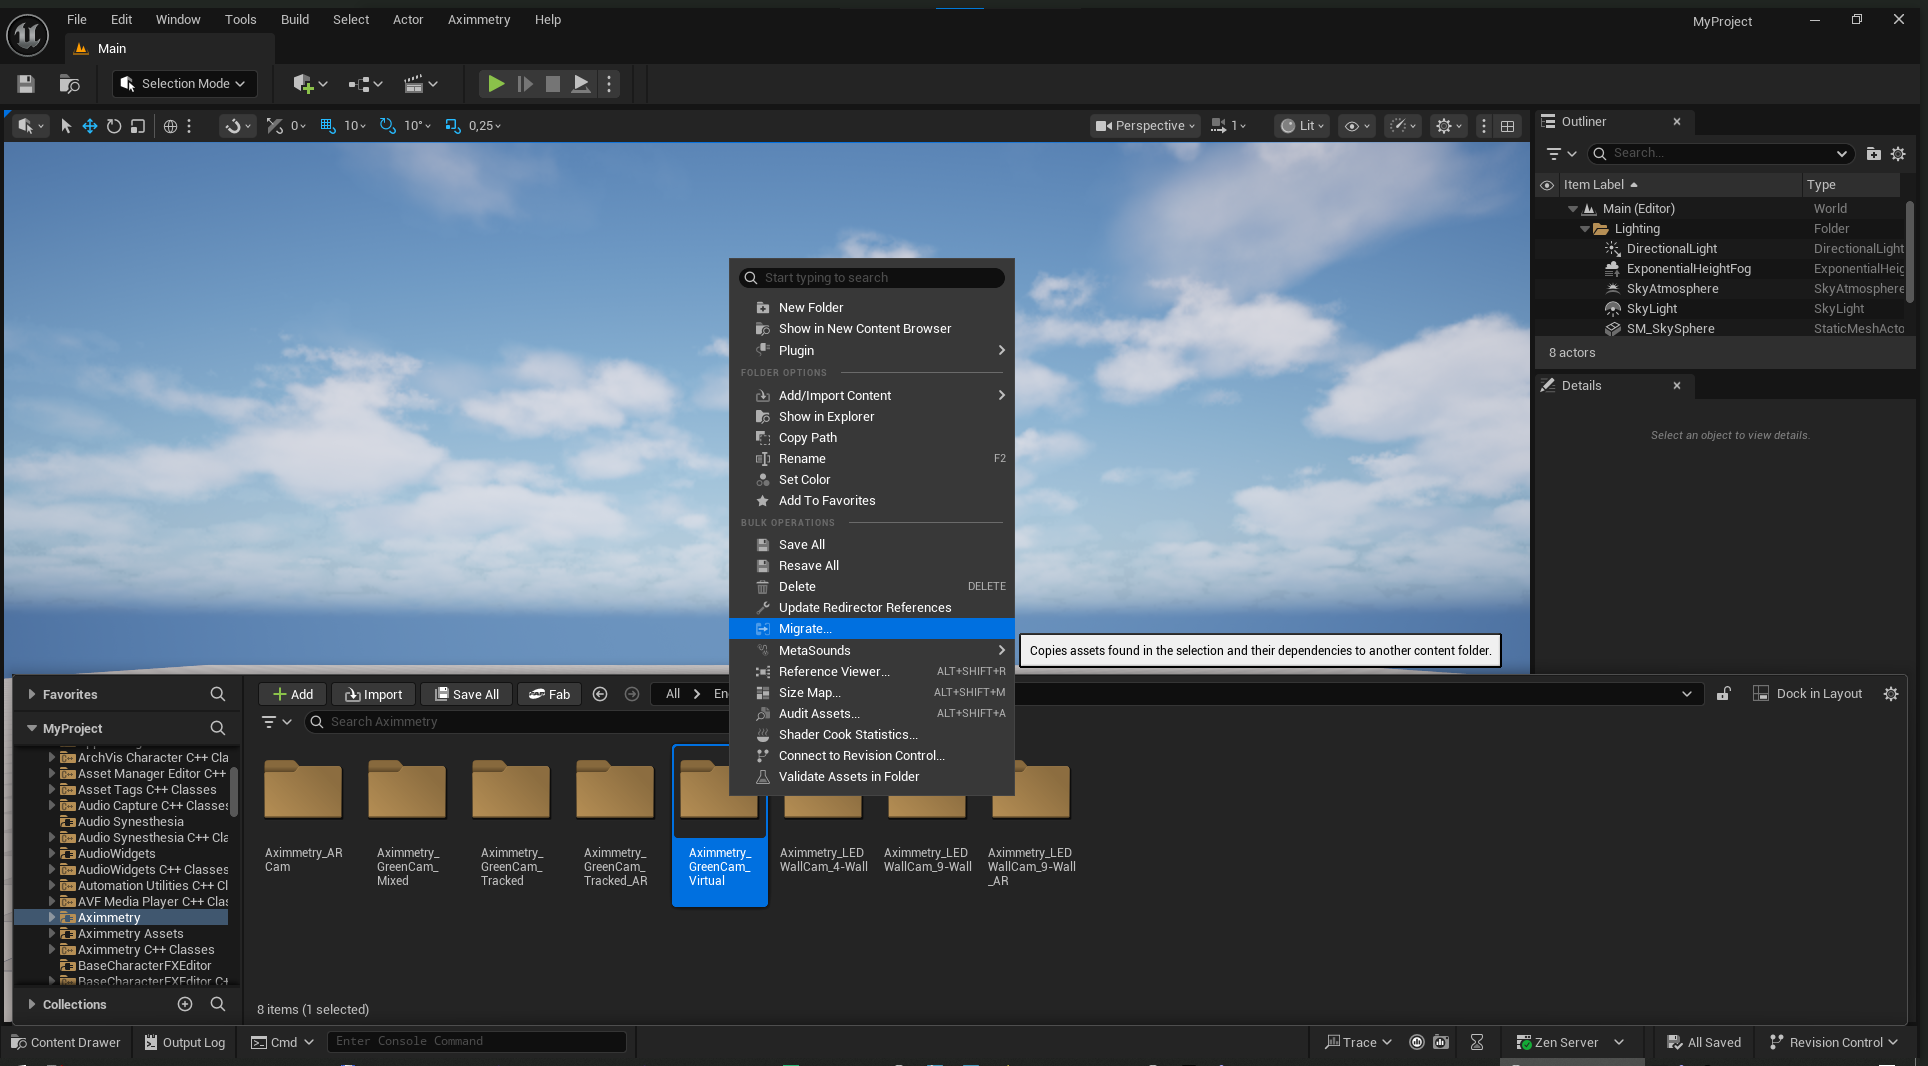The height and width of the screenshot is (1066, 1928).
Task: Click the add collection plus icon
Action: (x=185, y=1004)
